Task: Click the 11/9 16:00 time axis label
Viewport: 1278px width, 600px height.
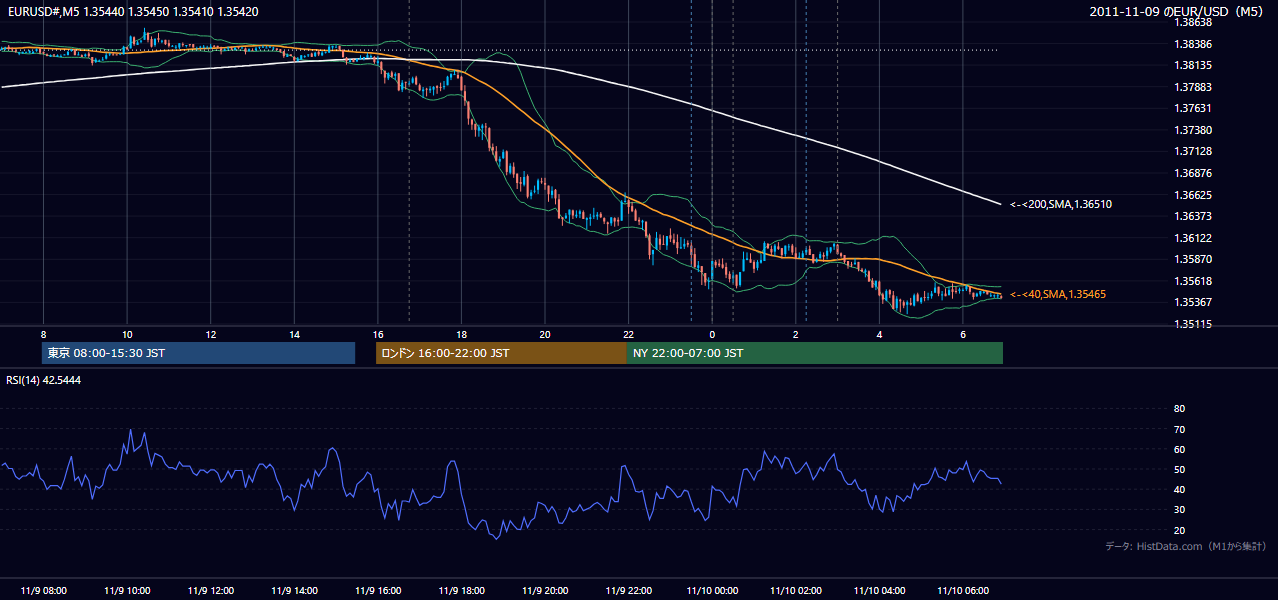Action: click(378, 591)
